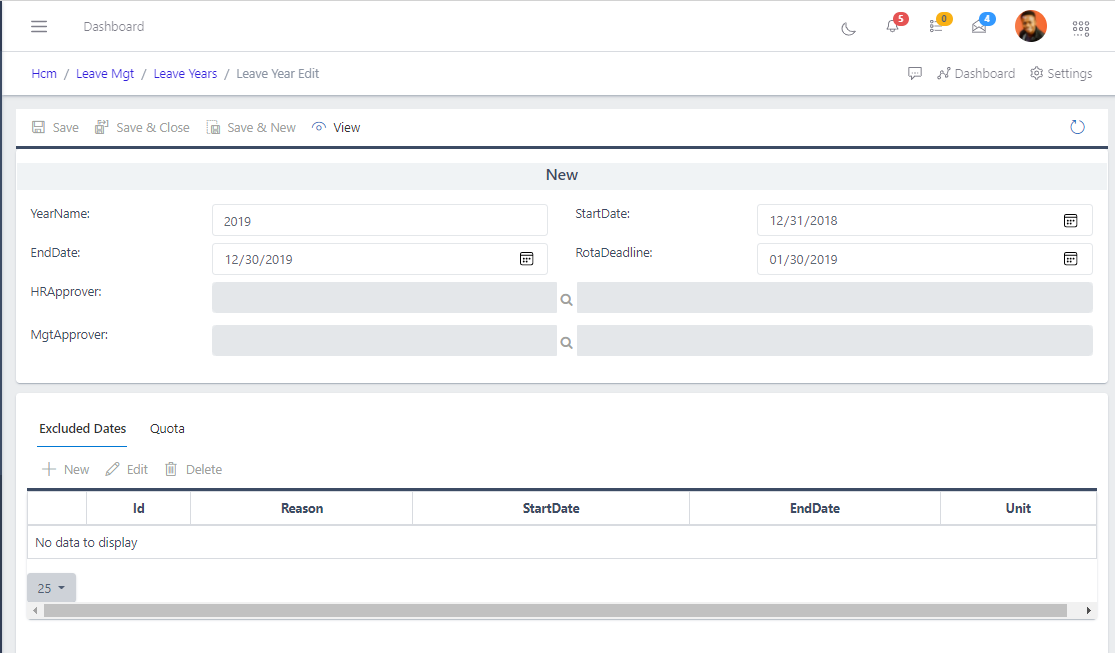1115x653 pixels.
Task: Search for an HRApprover using the magnifier
Action: (x=566, y=297)
